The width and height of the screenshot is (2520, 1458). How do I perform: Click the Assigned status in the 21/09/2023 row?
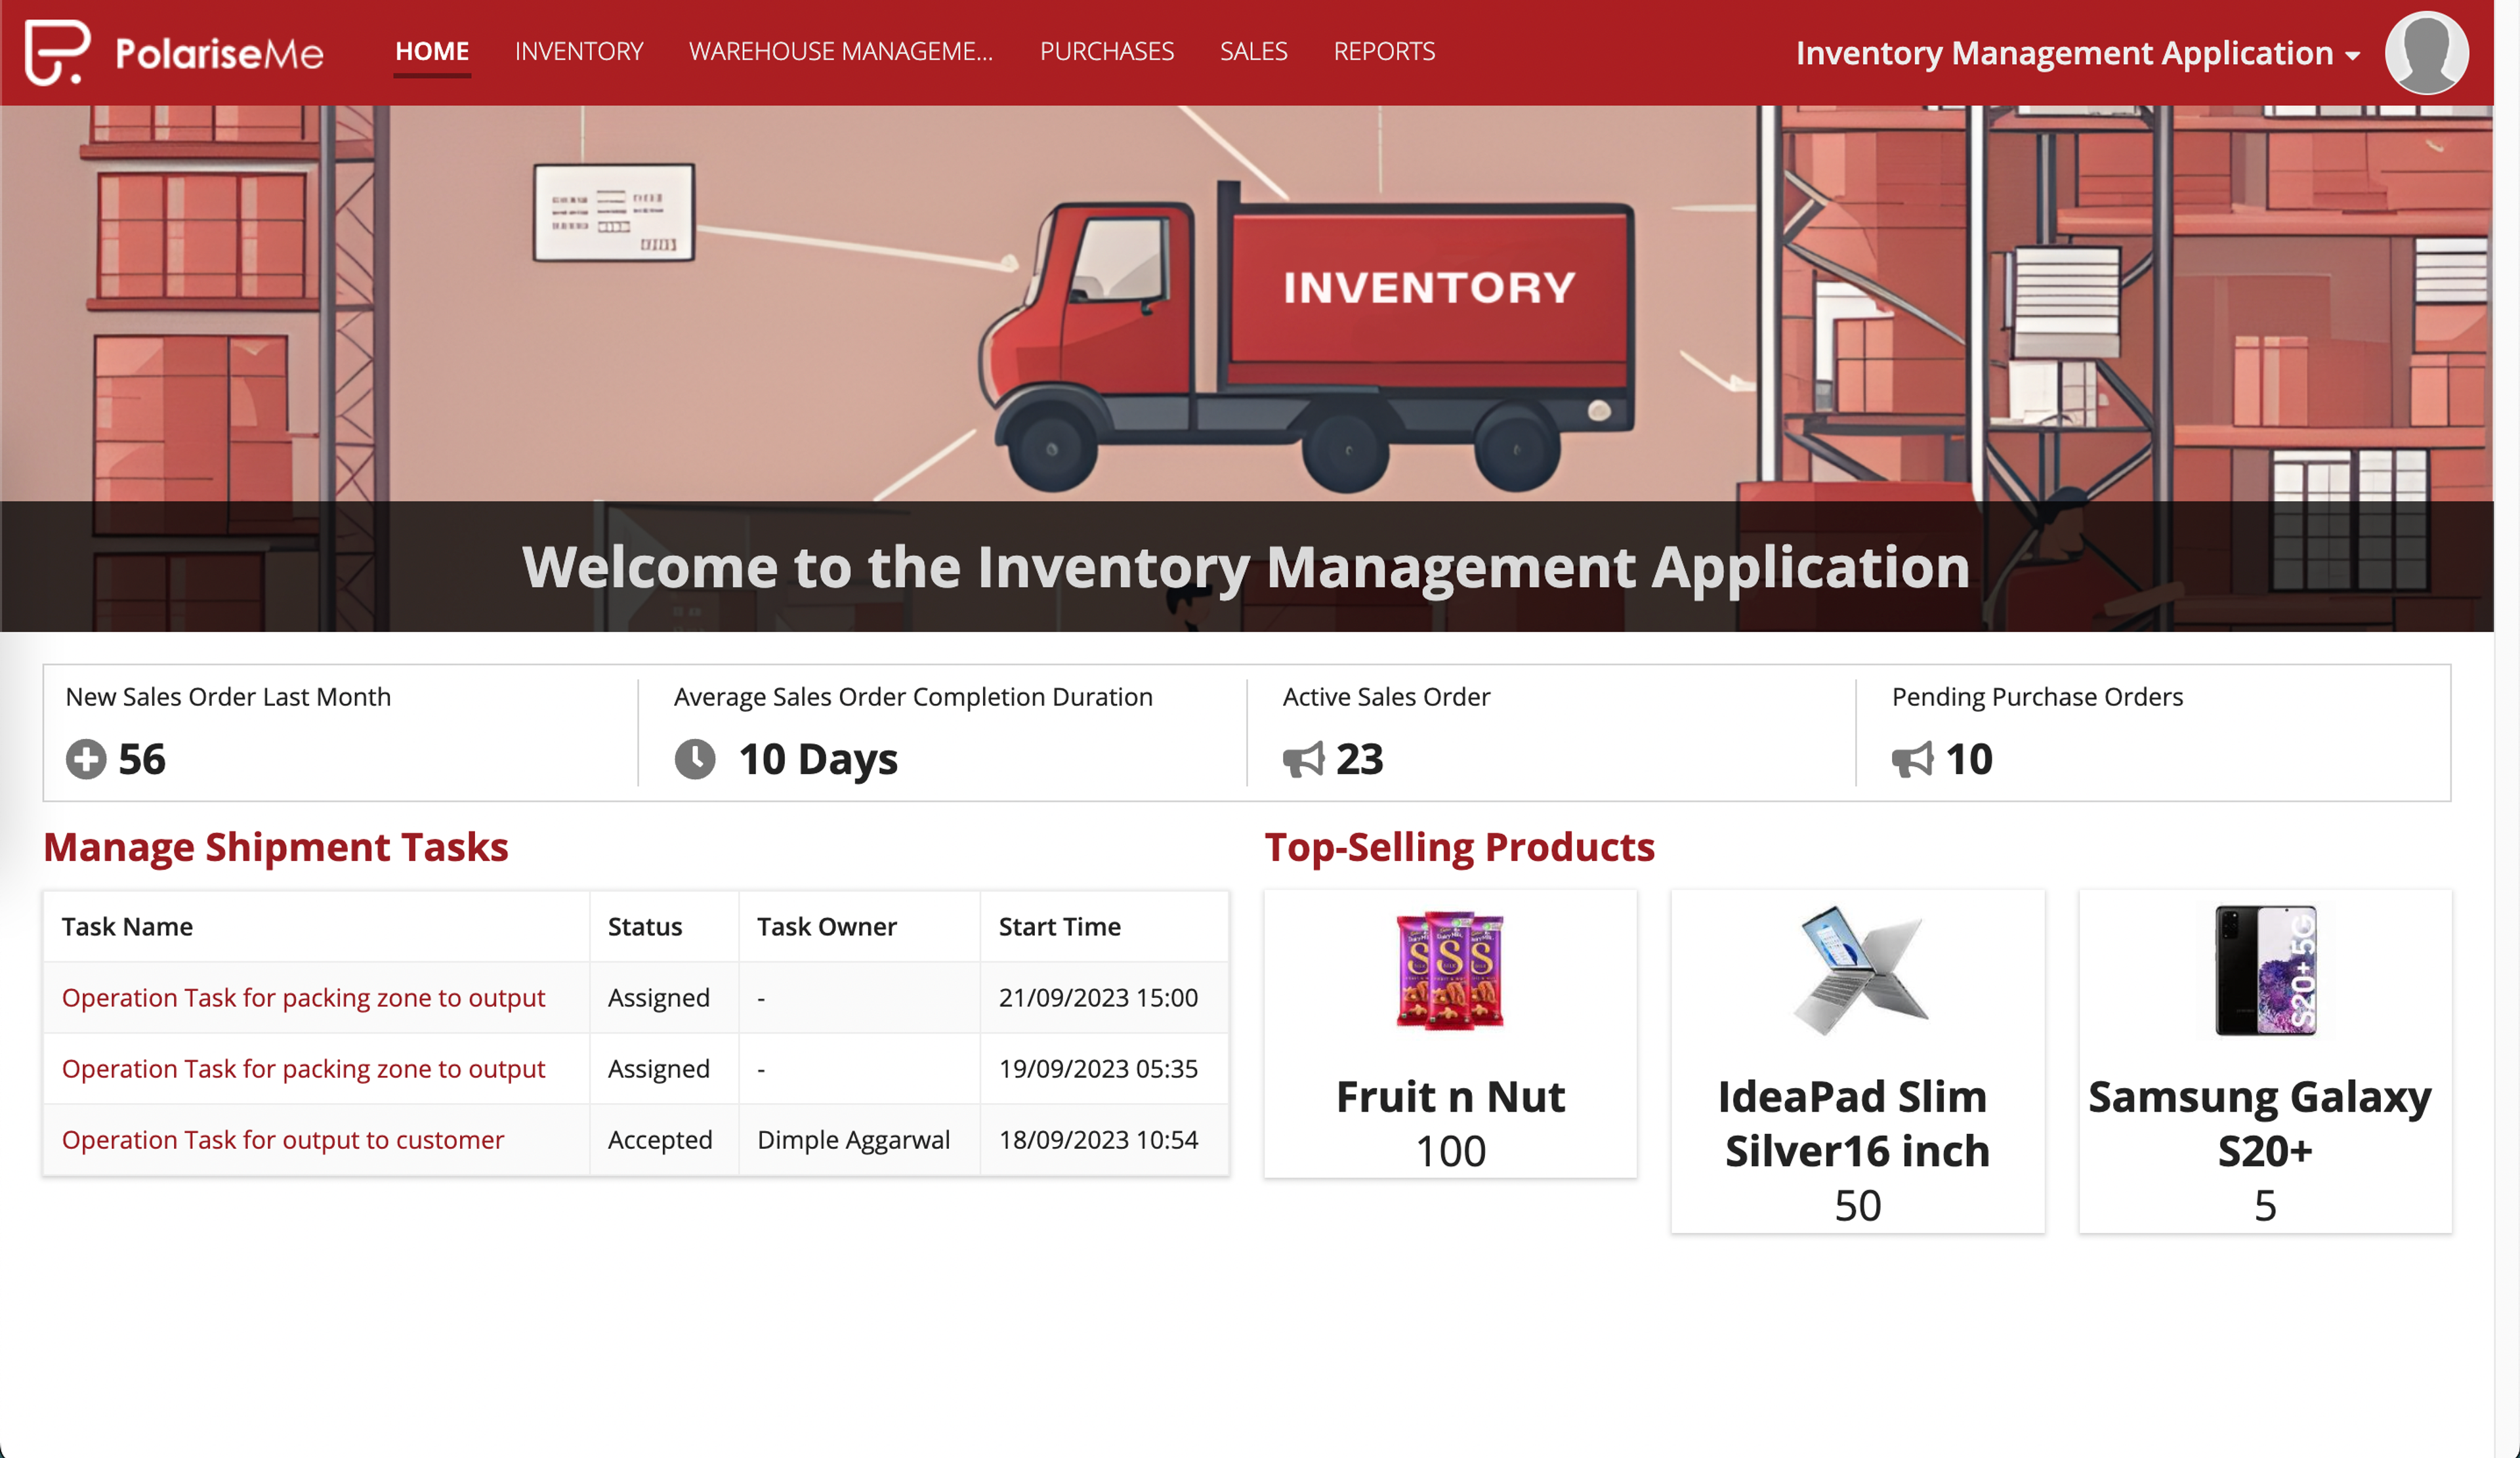pos(659,997)
